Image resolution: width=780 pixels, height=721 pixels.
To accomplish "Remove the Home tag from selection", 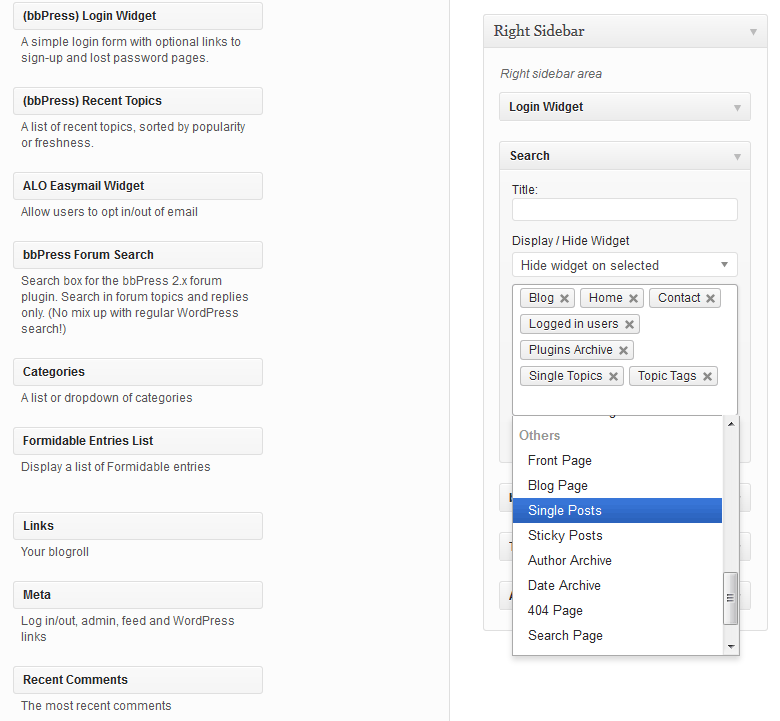I will [633, 298].
